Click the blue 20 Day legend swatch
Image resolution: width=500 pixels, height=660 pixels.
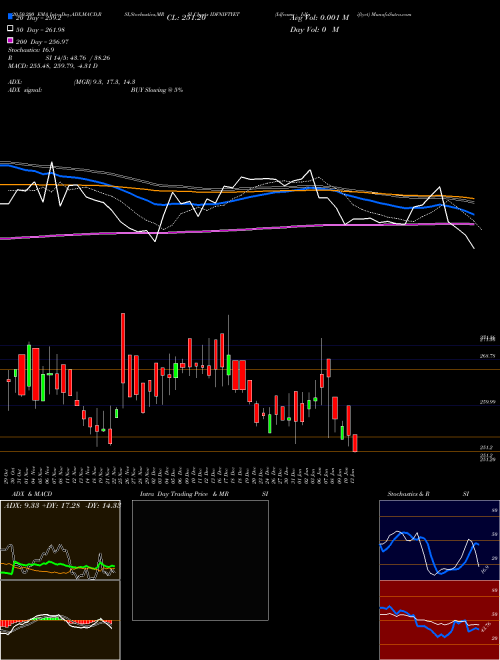pyautogui.click(x=10, y=17)
